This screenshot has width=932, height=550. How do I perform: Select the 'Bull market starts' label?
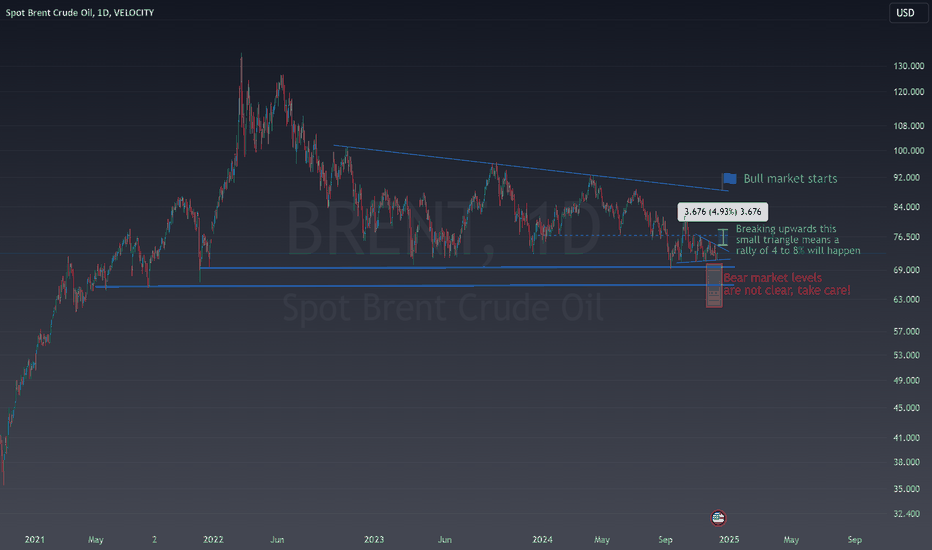coord(790,178)
